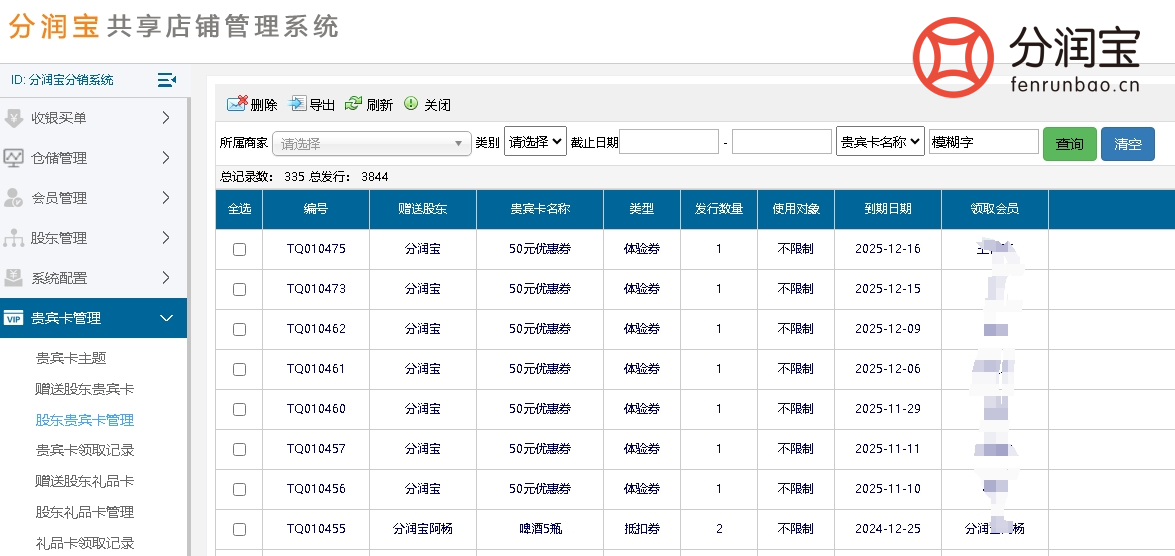Click the 贵宾卡名称 column header
The height and width of the screenshot is (556, 1175).
(540, 209)
